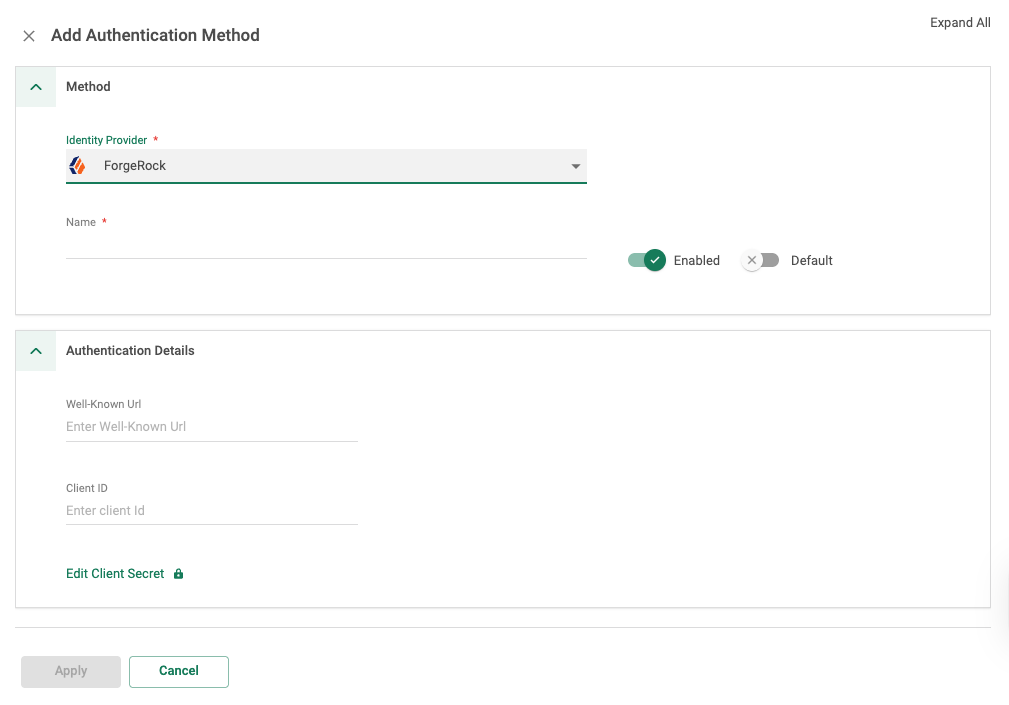Click the Edit Client Secret link
This screenshot has height=705, width=1009.
(x=115, y=574)
